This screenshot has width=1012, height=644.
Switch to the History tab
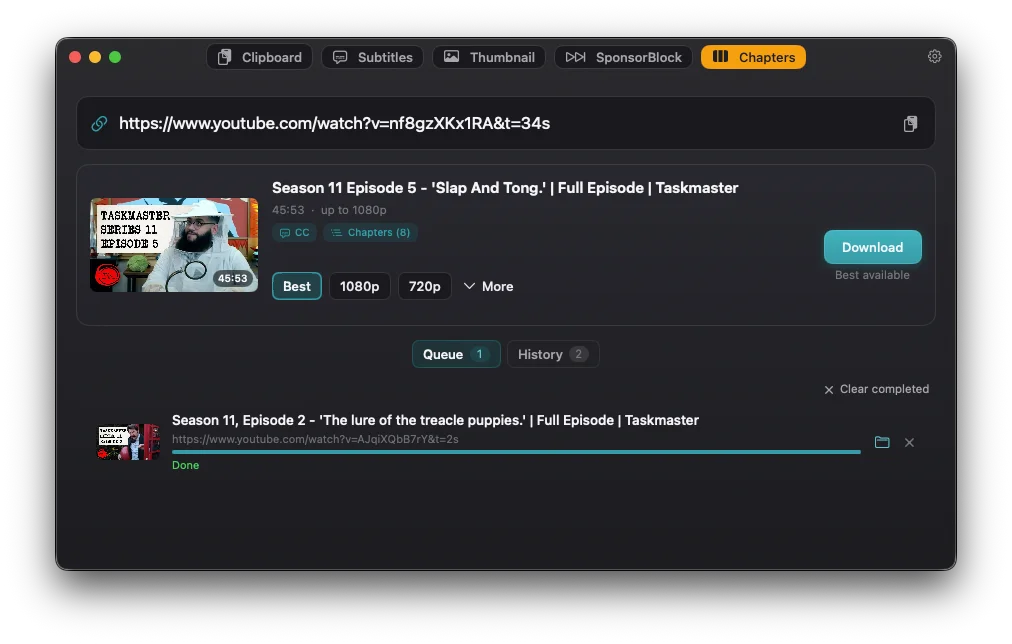tap(553, 354)
